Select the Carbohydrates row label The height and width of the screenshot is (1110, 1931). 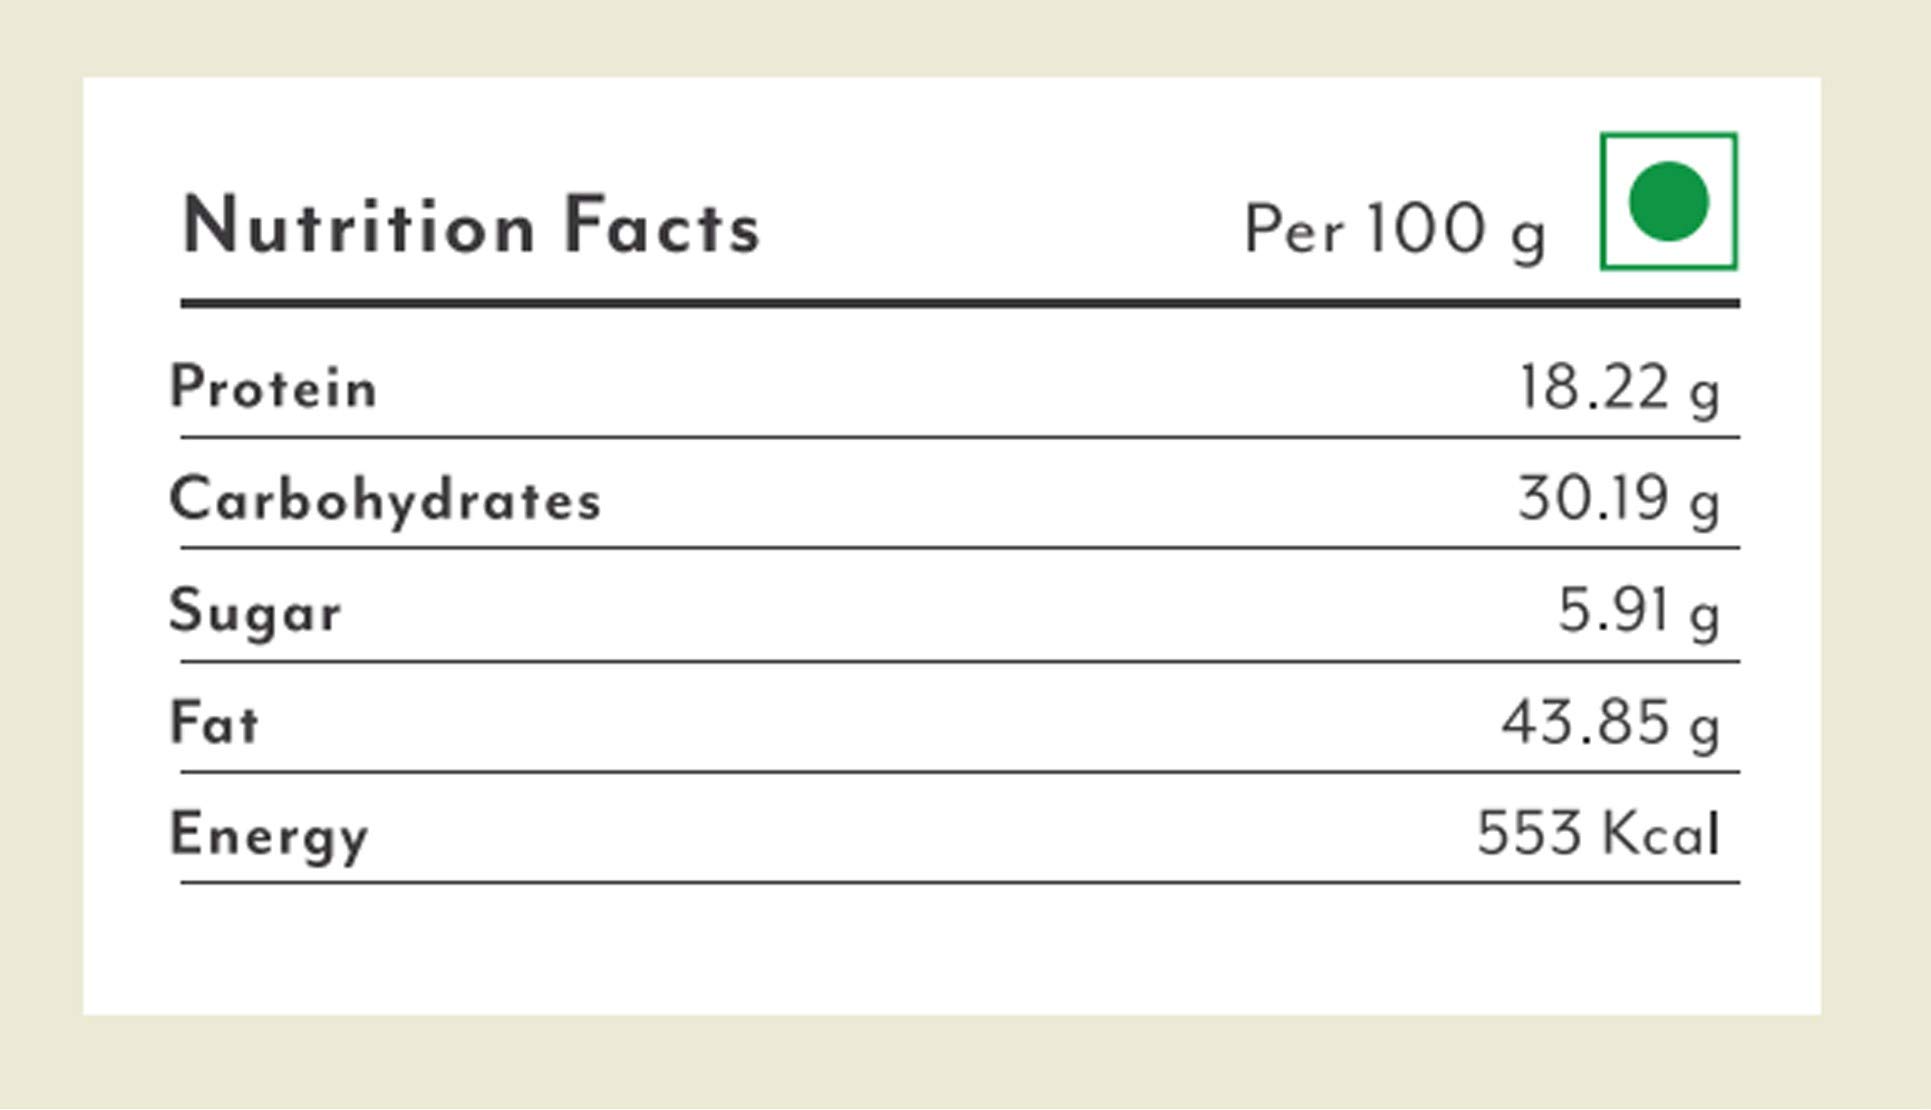point(385,499)
